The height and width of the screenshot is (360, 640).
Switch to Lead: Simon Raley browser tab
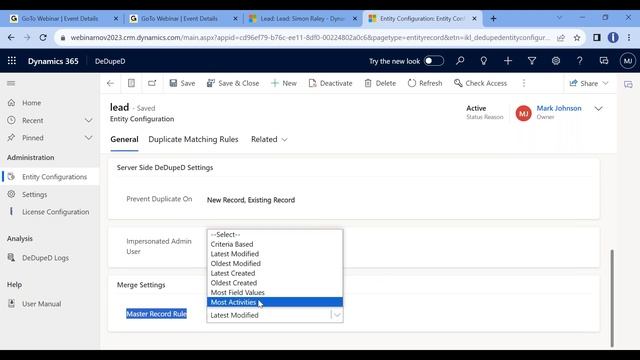(302, 19)
